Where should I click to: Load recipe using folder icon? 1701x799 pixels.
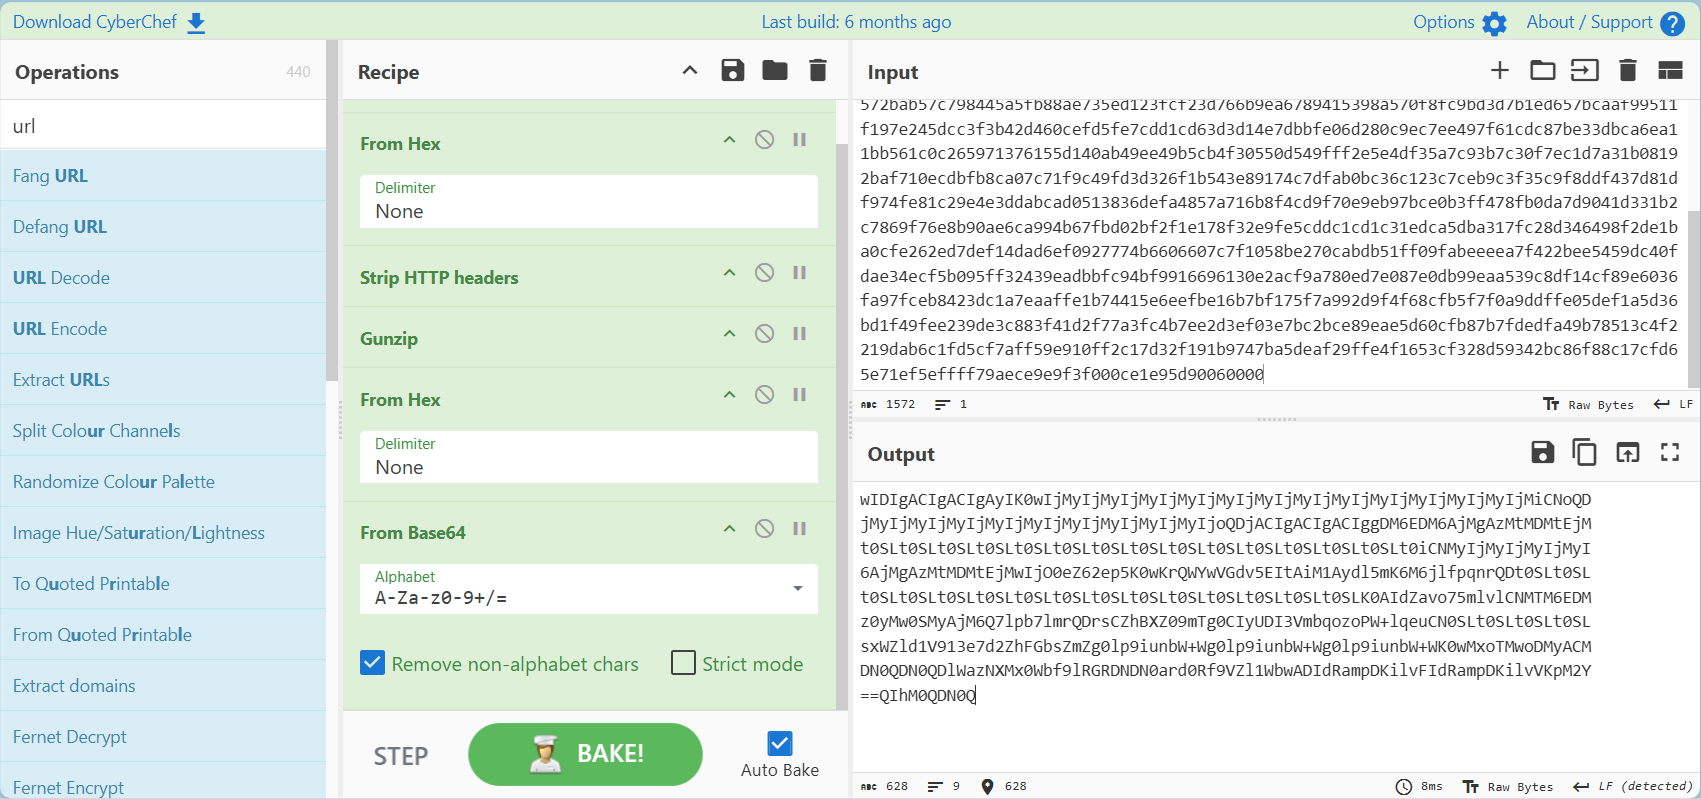click(775, 70)
